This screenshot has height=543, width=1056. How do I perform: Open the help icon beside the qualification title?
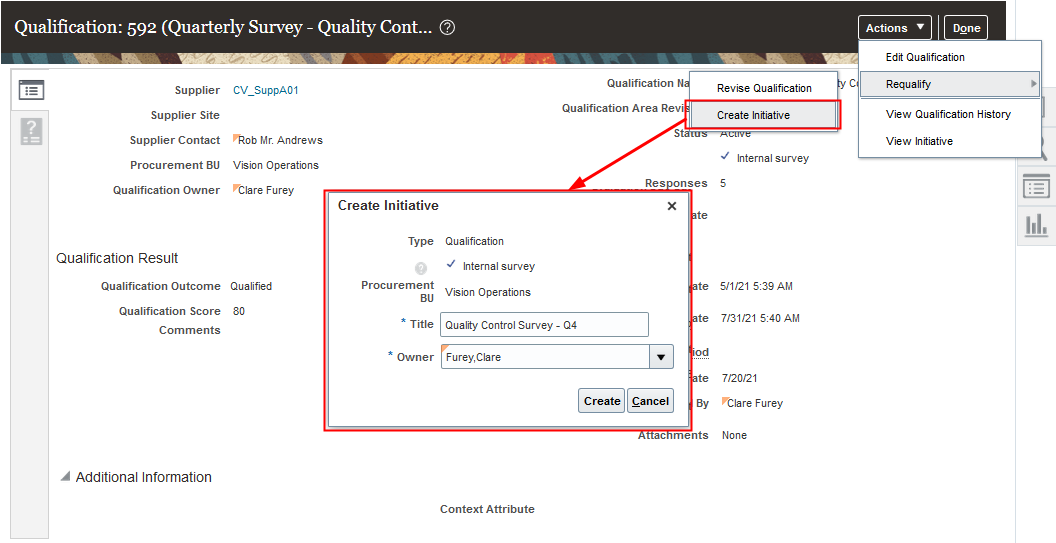447,28
